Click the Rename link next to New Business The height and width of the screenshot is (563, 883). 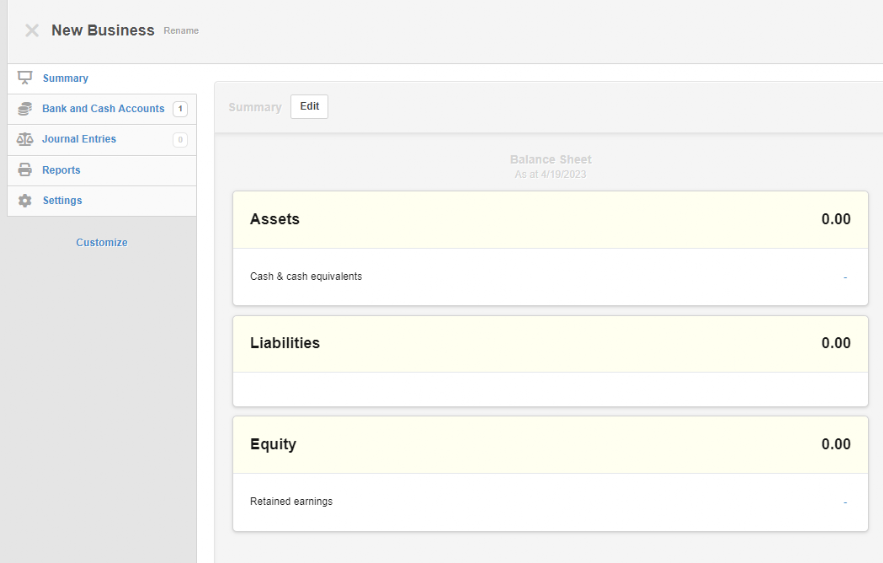[181, 31]
